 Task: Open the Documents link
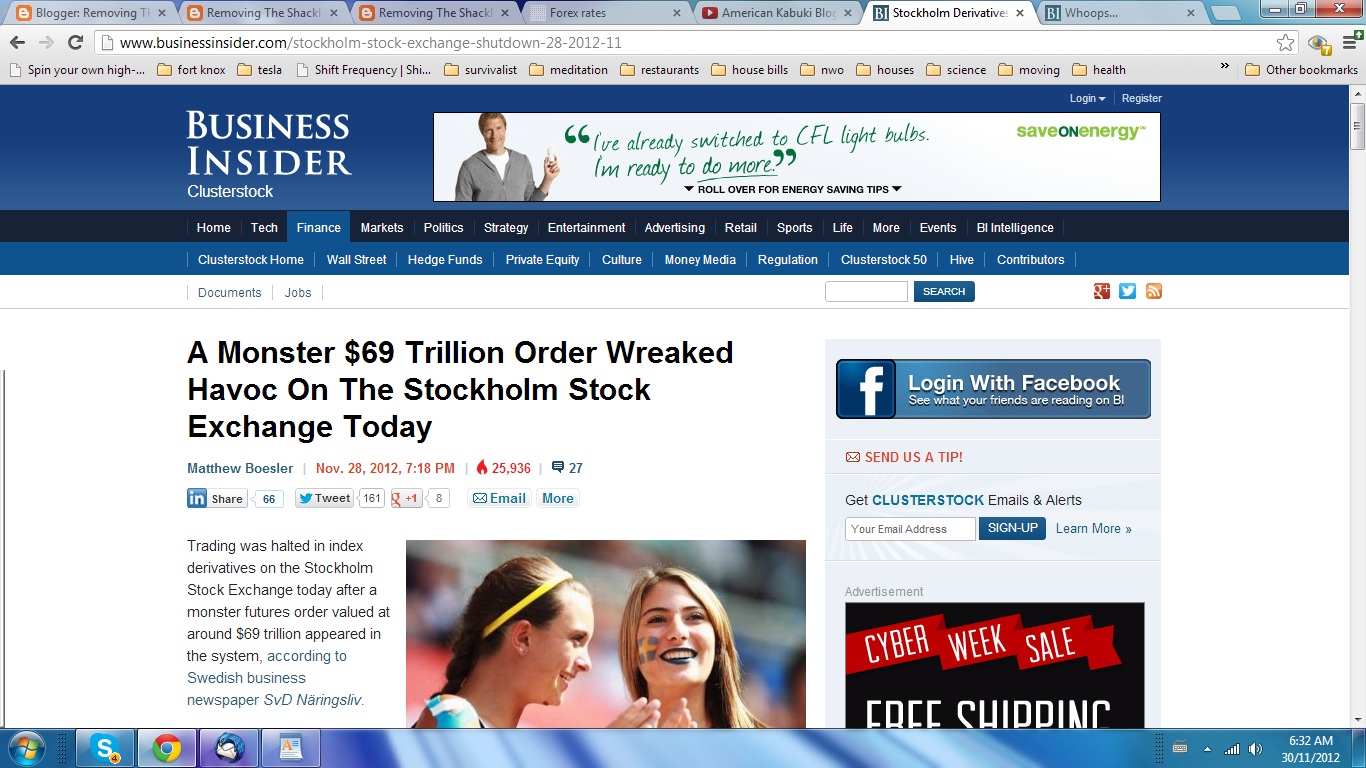[229, 292]
